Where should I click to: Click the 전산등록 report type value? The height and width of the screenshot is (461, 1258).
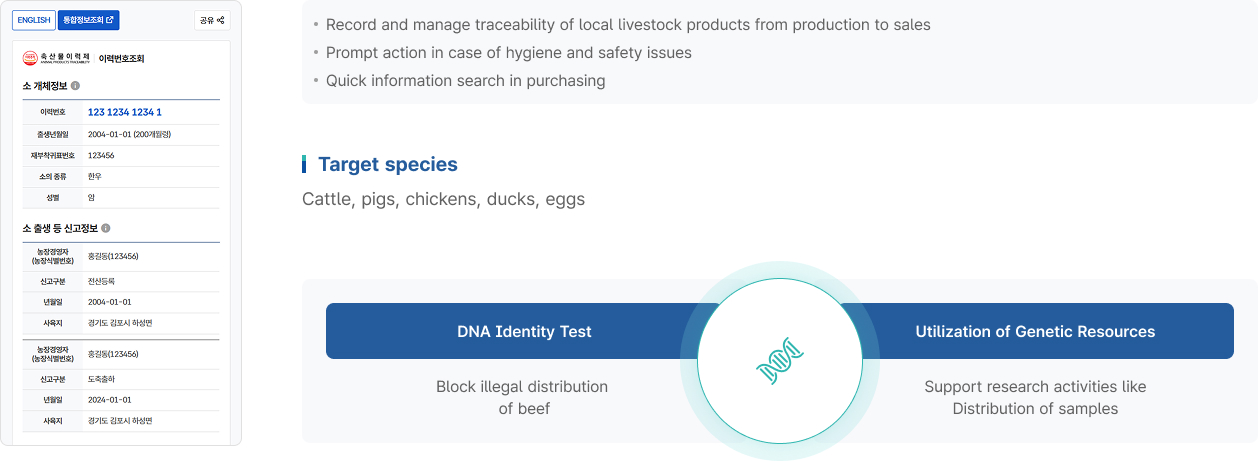(x=102, y=281)
